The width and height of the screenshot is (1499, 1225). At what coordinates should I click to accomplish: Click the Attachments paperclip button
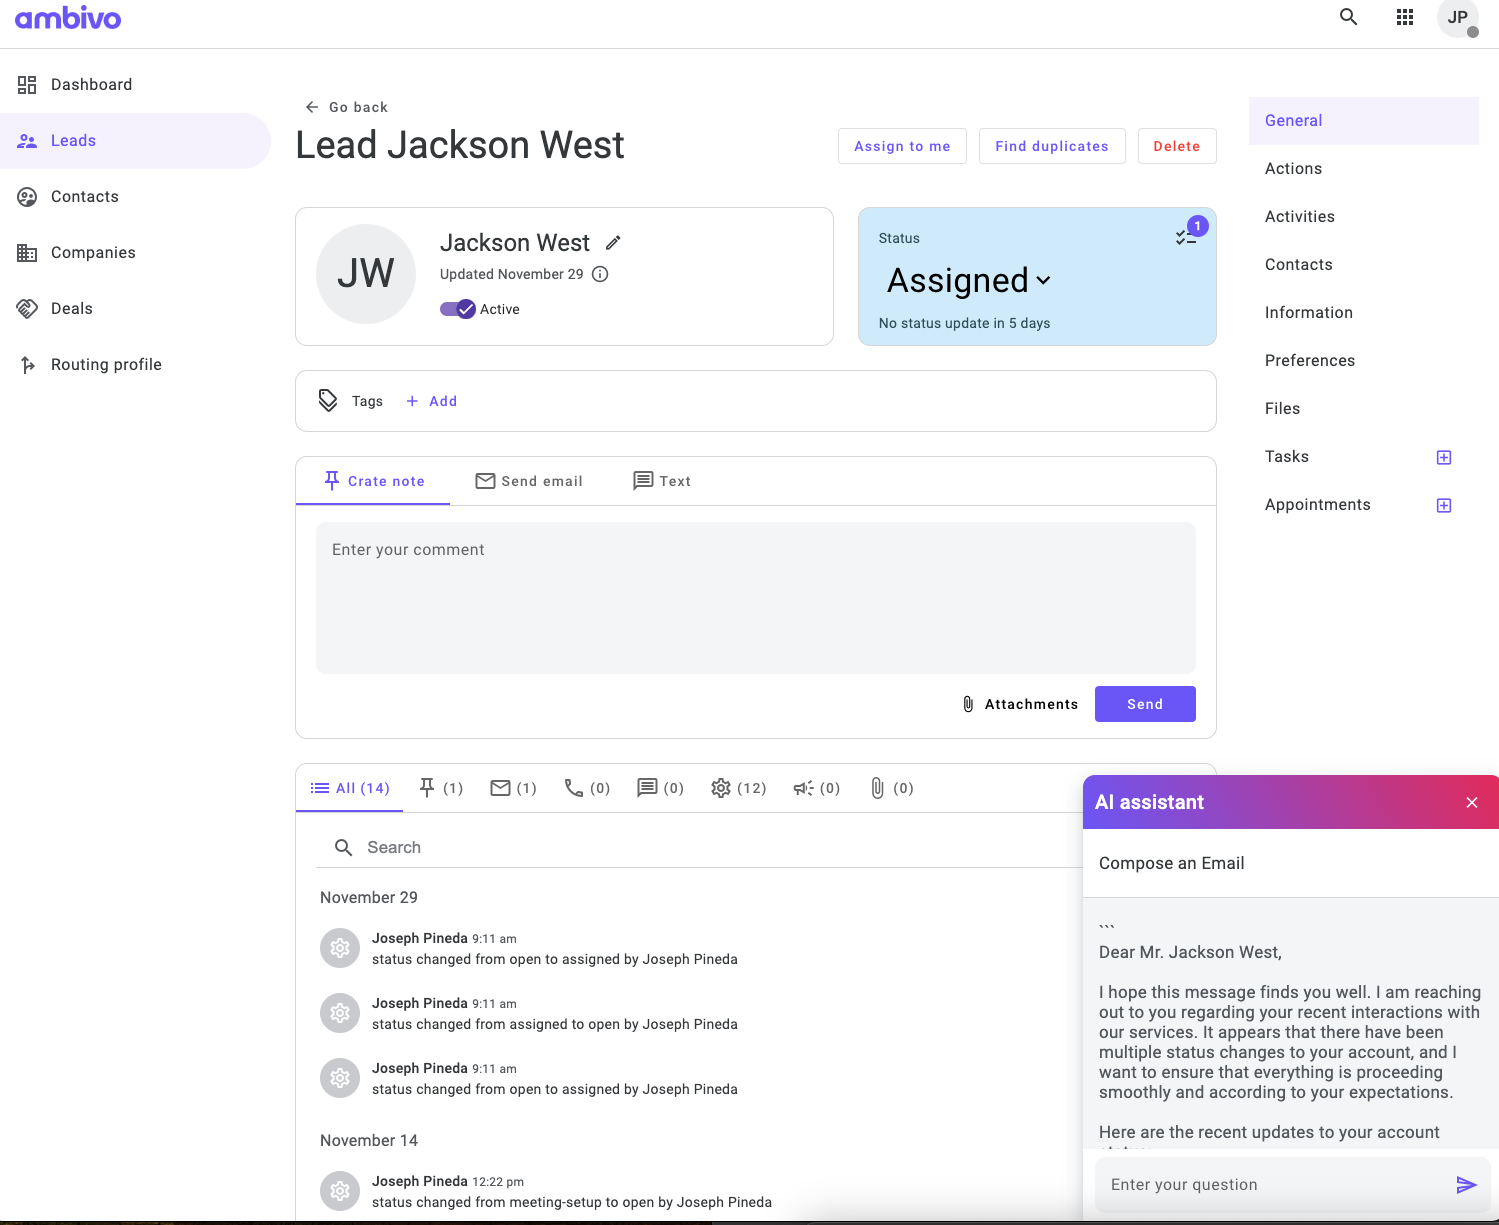tap(1020, 704)
